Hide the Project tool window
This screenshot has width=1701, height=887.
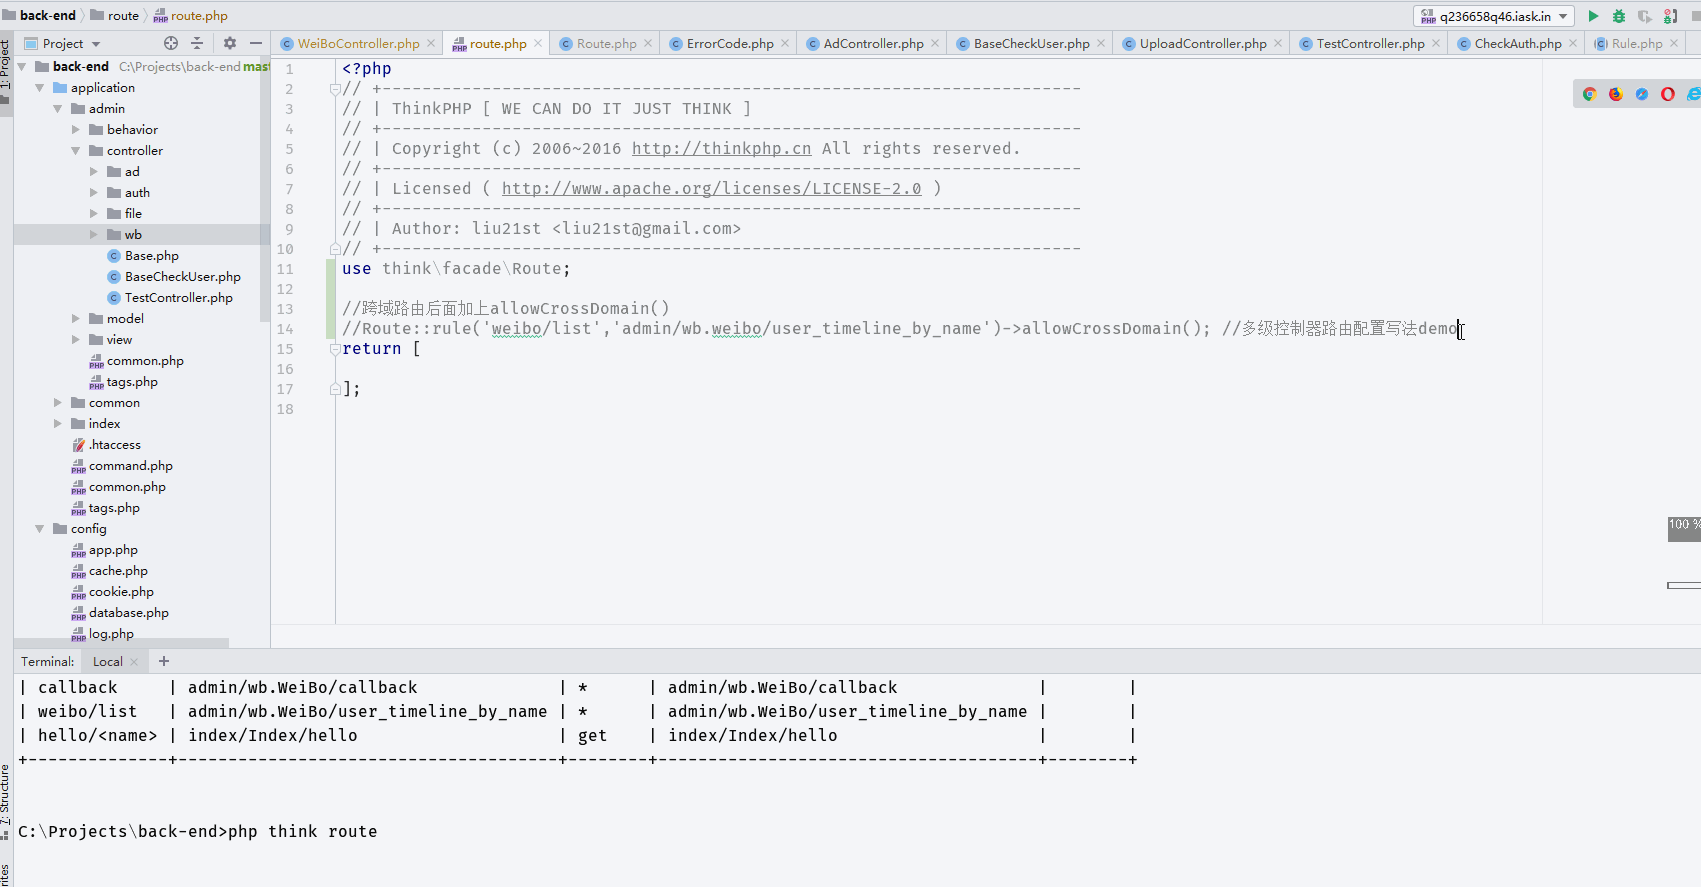click(256, 43)
